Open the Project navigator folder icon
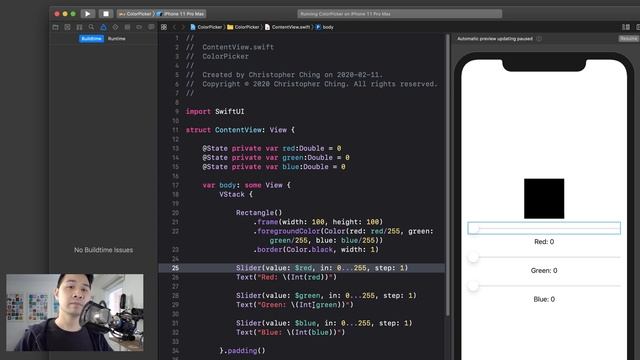 pos(56,27)
